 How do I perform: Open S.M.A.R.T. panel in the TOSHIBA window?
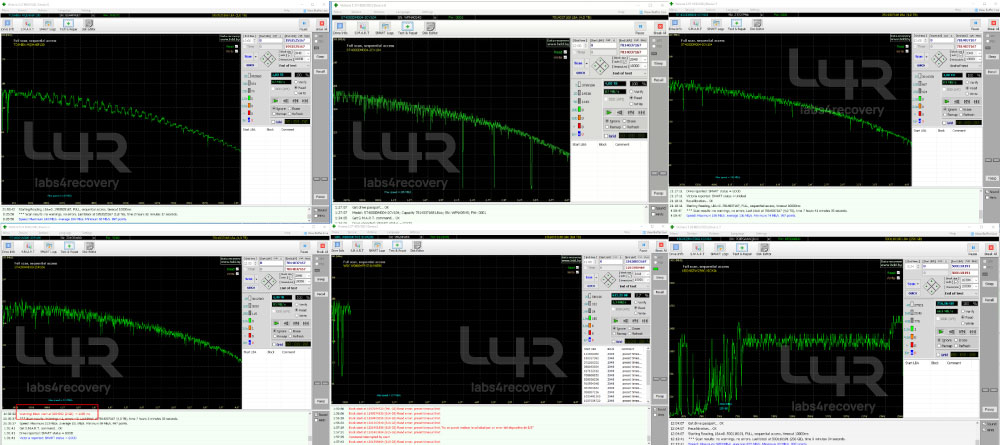[28, 24]
